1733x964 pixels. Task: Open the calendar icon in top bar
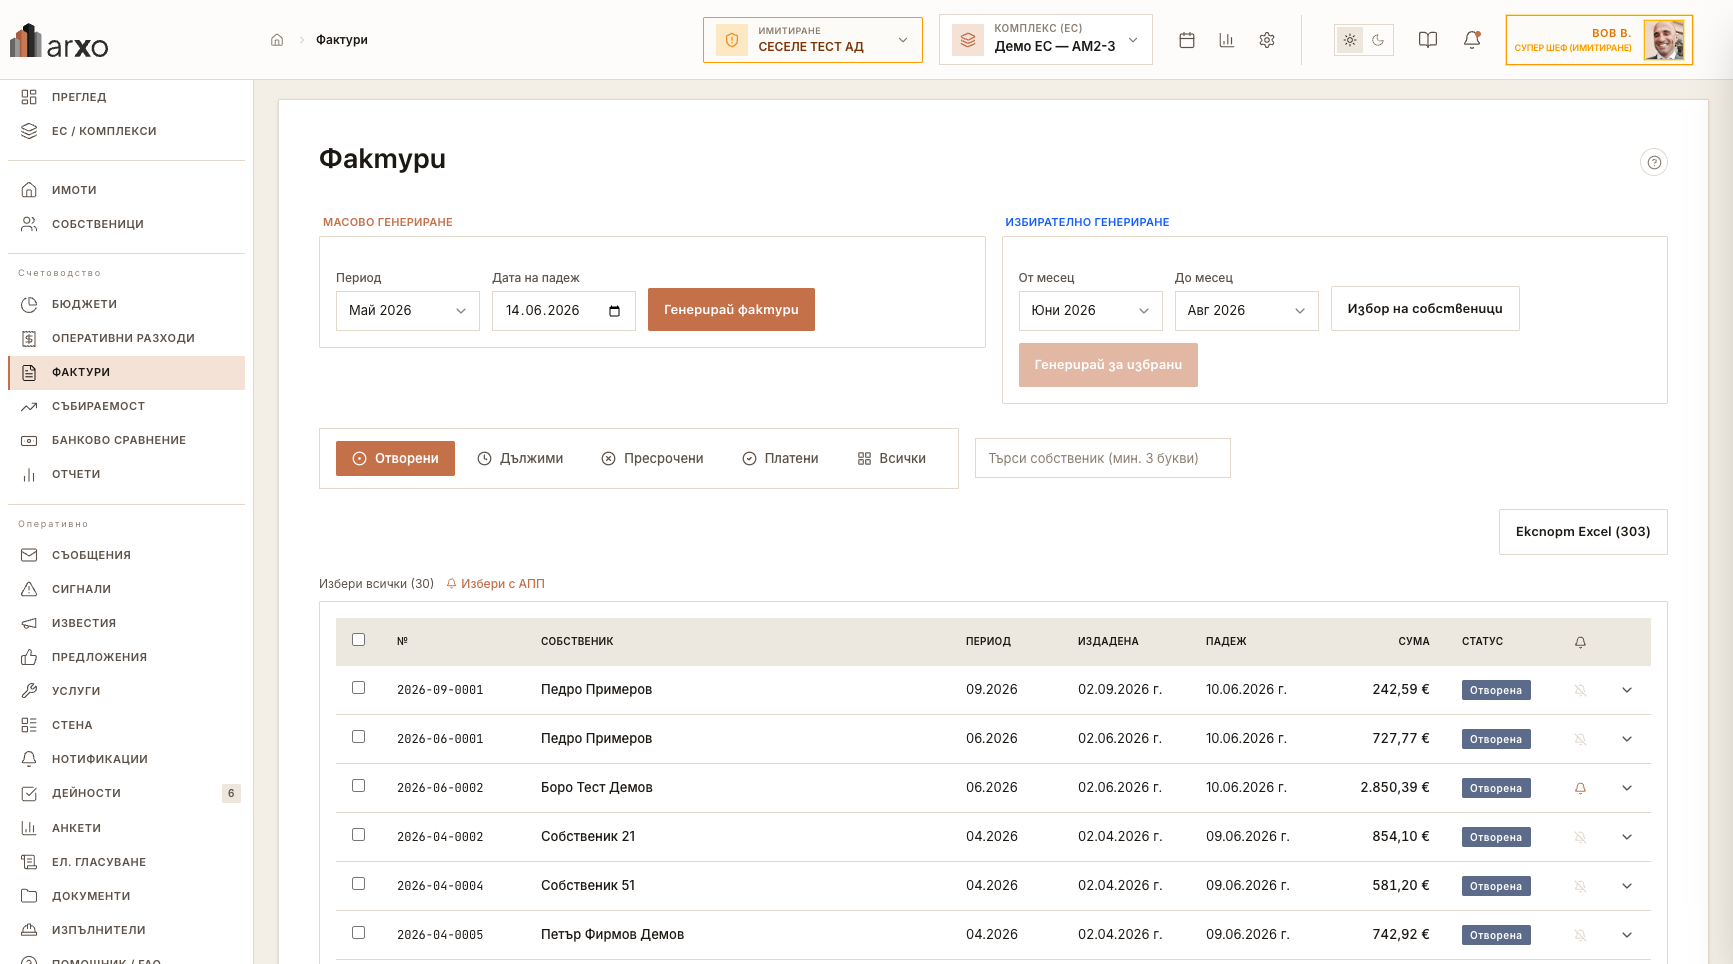click(x=1187, y=40)
